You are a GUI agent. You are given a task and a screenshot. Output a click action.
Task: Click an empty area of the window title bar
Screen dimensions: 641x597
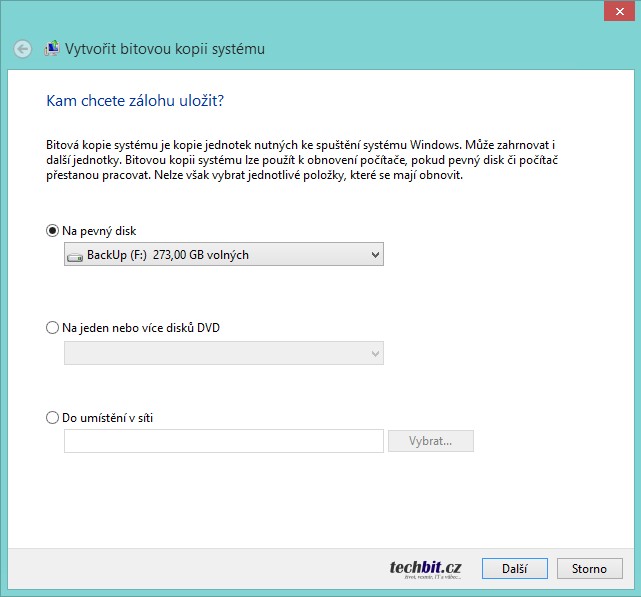coord(300,12)
